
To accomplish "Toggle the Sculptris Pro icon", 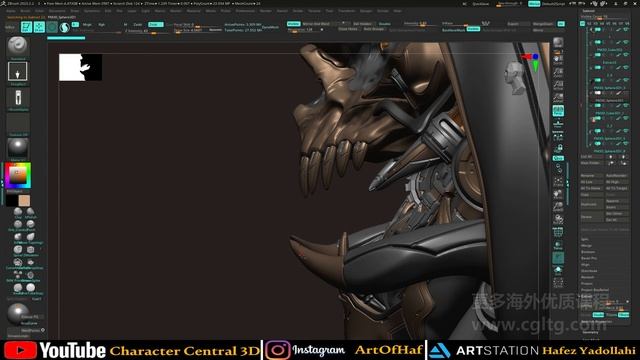I will pyautogui.click(x=64, y=27).
